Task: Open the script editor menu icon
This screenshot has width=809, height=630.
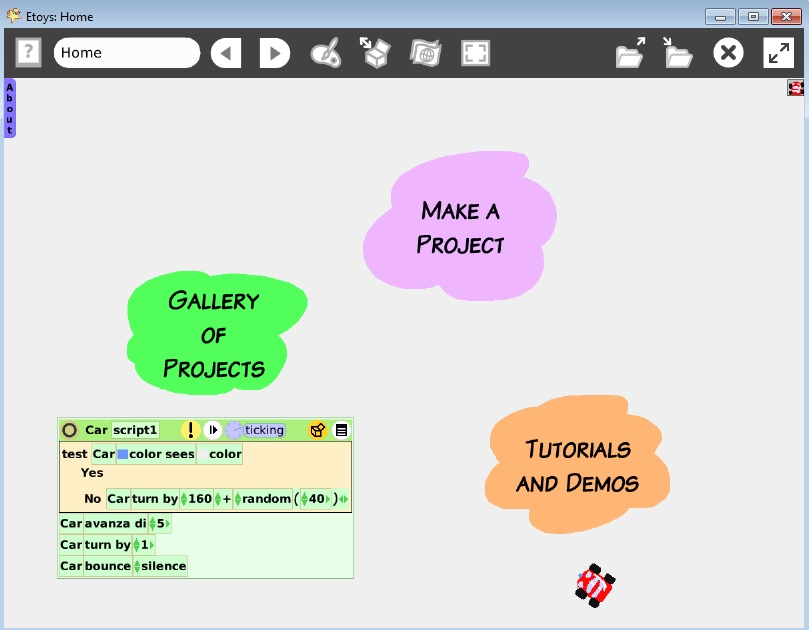Action: (341, 430)
